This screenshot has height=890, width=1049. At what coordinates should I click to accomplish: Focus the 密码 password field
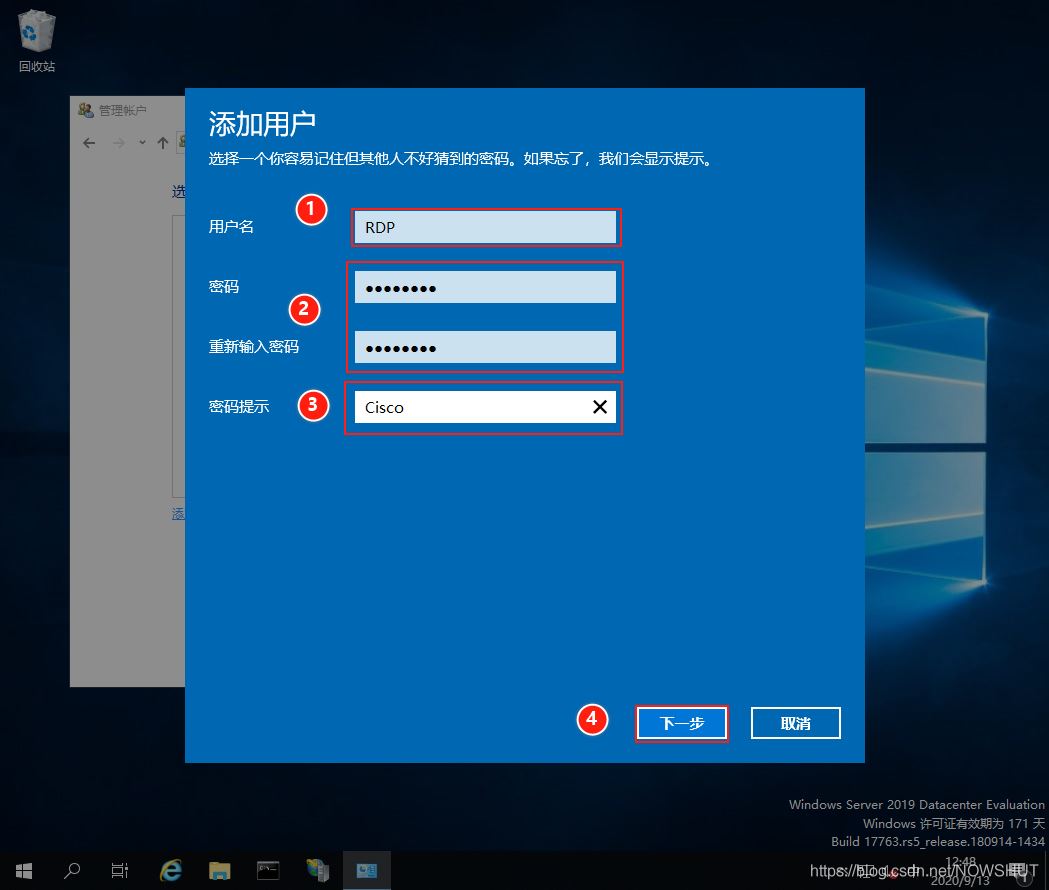pos(485,288)
